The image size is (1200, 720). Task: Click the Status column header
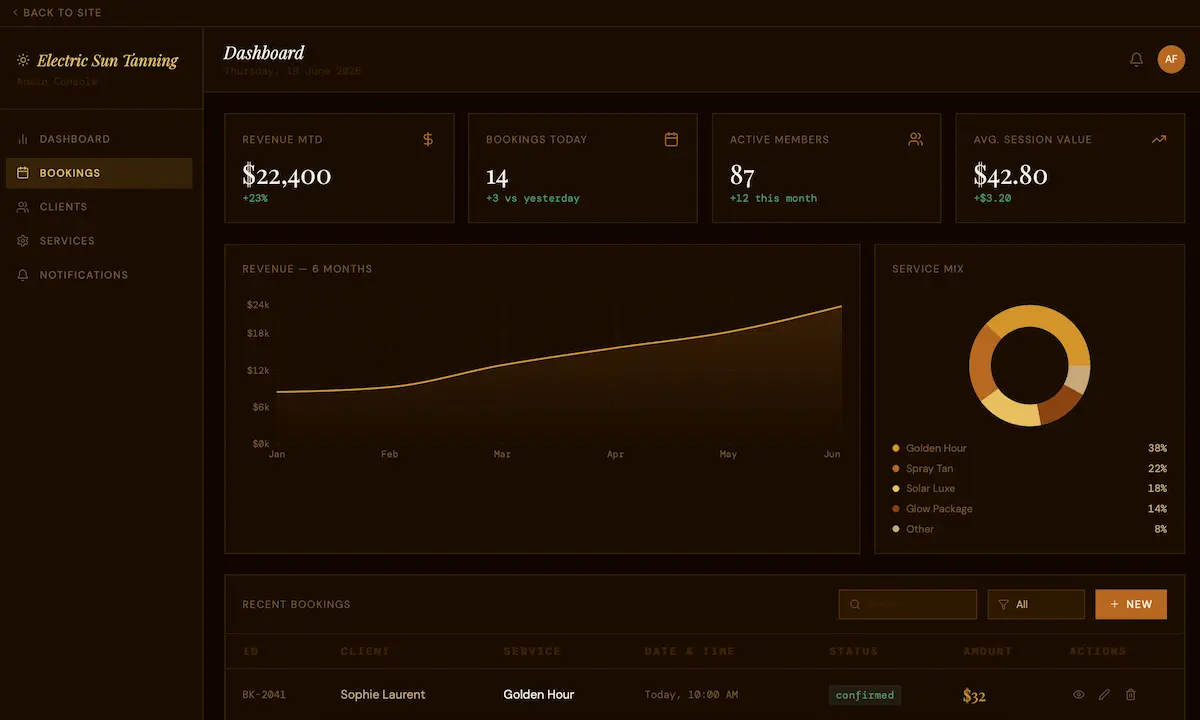[854, 651]
